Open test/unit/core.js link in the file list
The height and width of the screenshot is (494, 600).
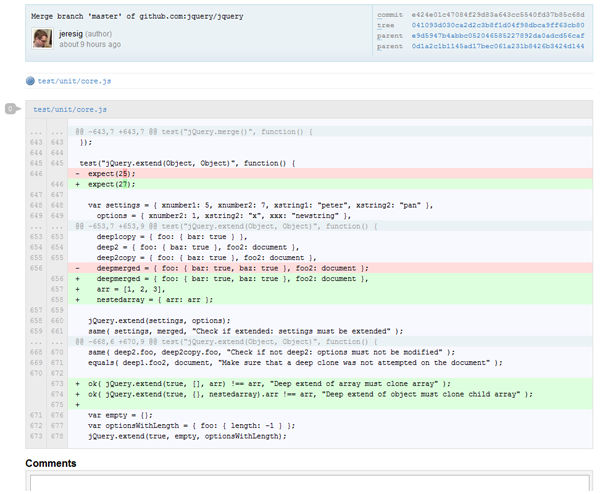point(74,81)
